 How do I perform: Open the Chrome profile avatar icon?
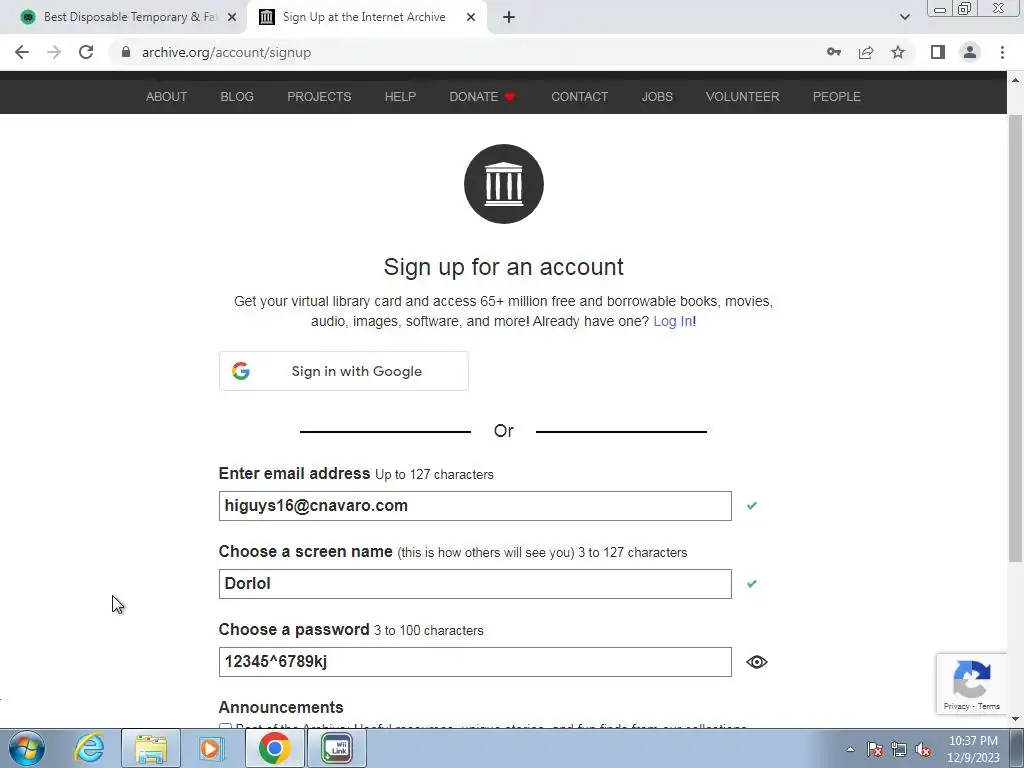click(x=970, y=52)
